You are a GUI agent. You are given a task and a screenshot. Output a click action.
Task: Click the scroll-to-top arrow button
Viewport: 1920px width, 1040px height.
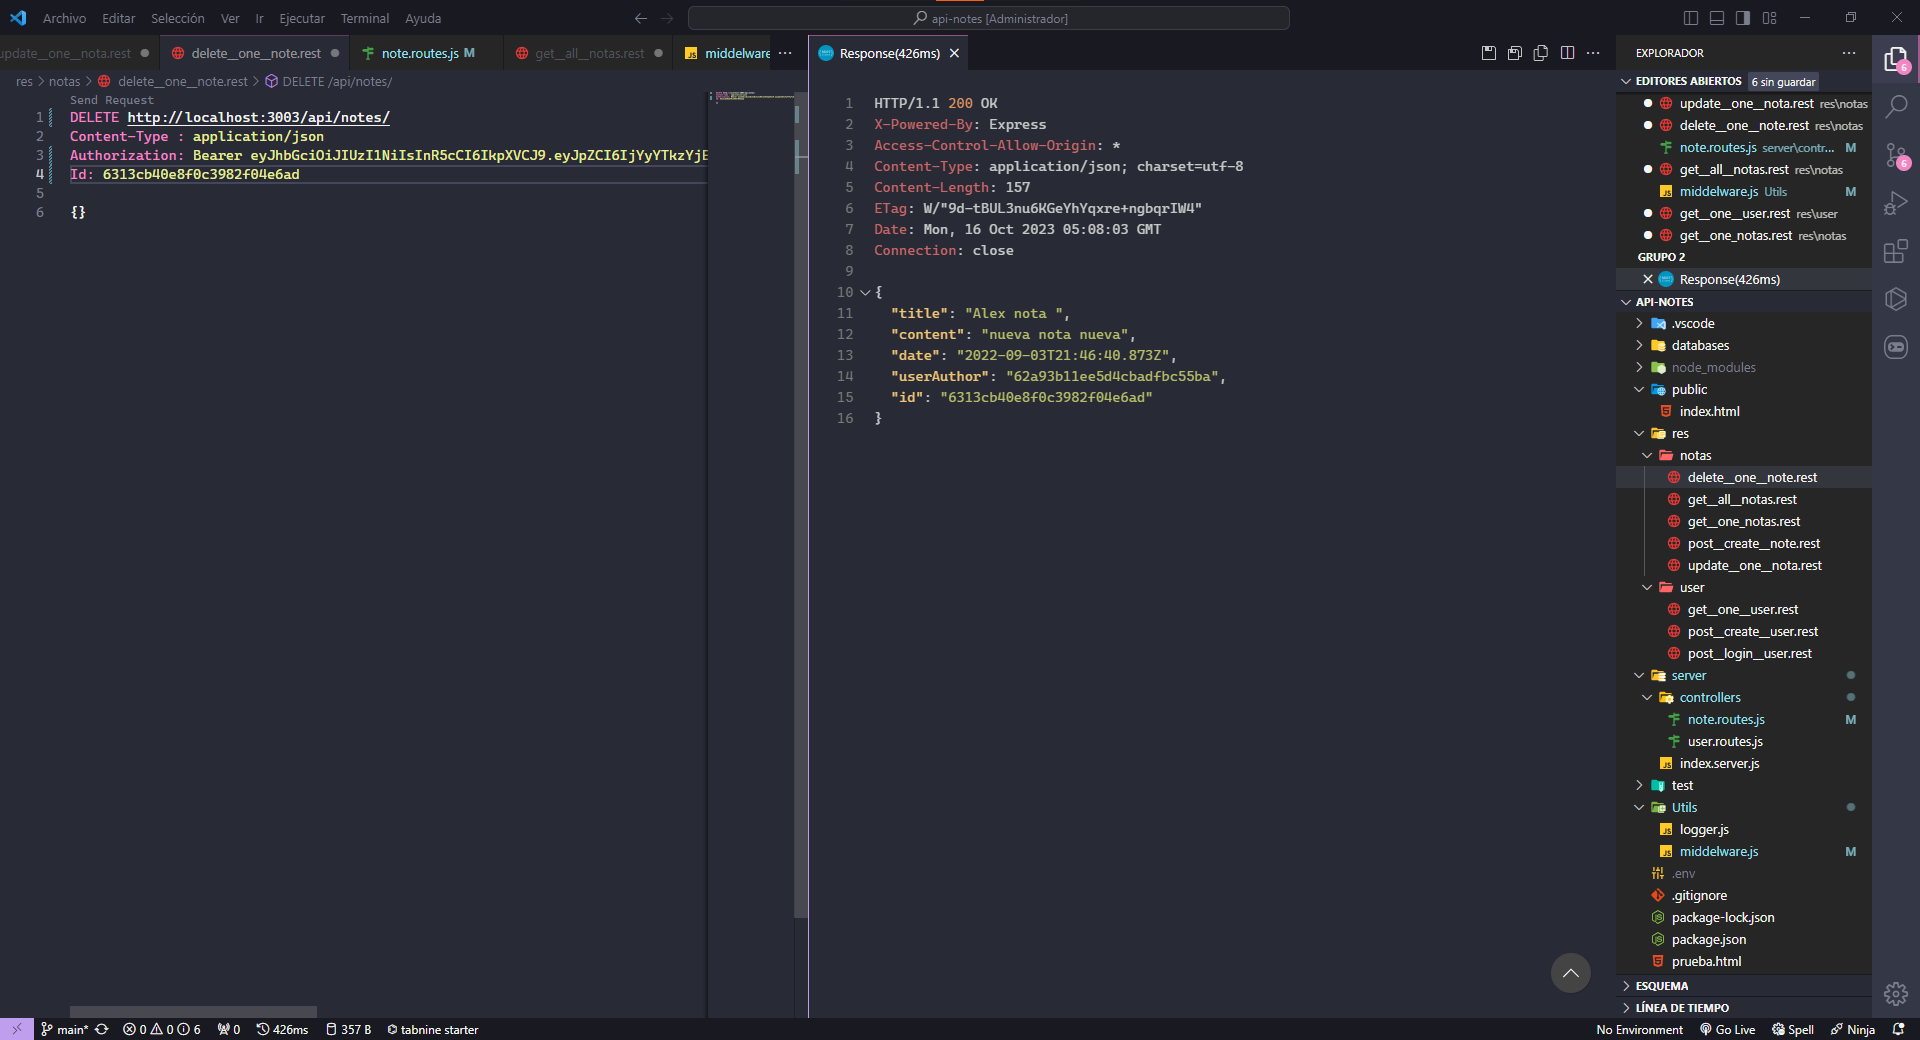1570,972
